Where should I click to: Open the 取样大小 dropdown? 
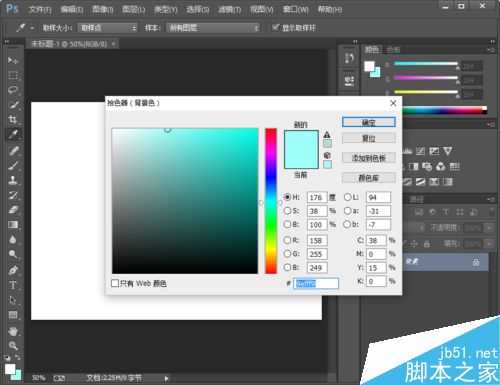(107, 28)
